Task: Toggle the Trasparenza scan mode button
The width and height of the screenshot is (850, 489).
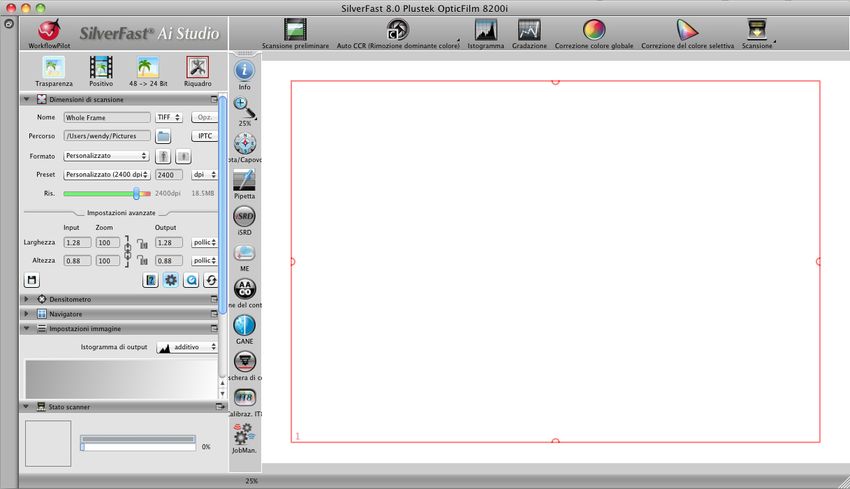Action: coord(52,68)
